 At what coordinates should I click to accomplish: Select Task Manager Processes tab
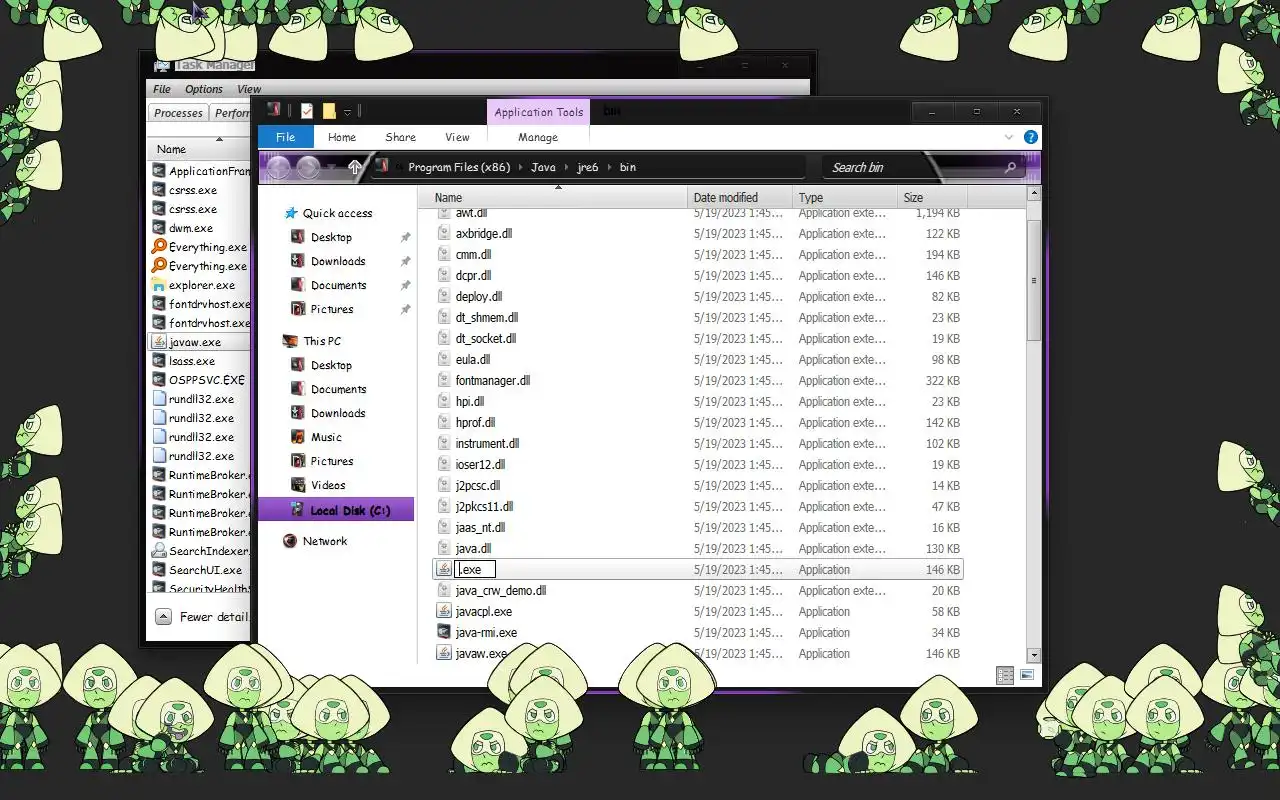point(178,113)
